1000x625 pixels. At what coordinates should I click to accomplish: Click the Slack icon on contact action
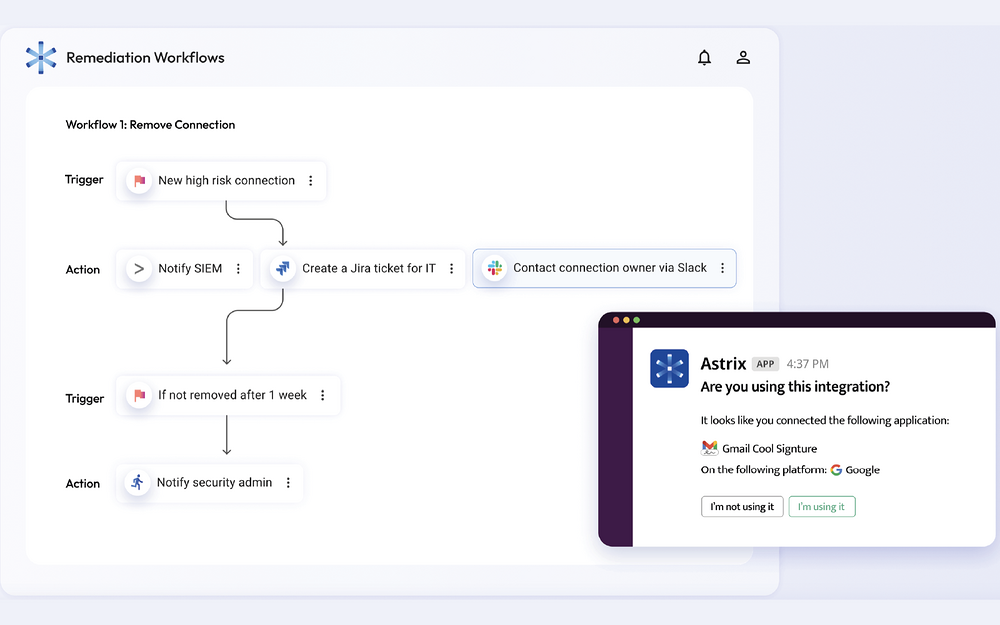pos(494,268)
